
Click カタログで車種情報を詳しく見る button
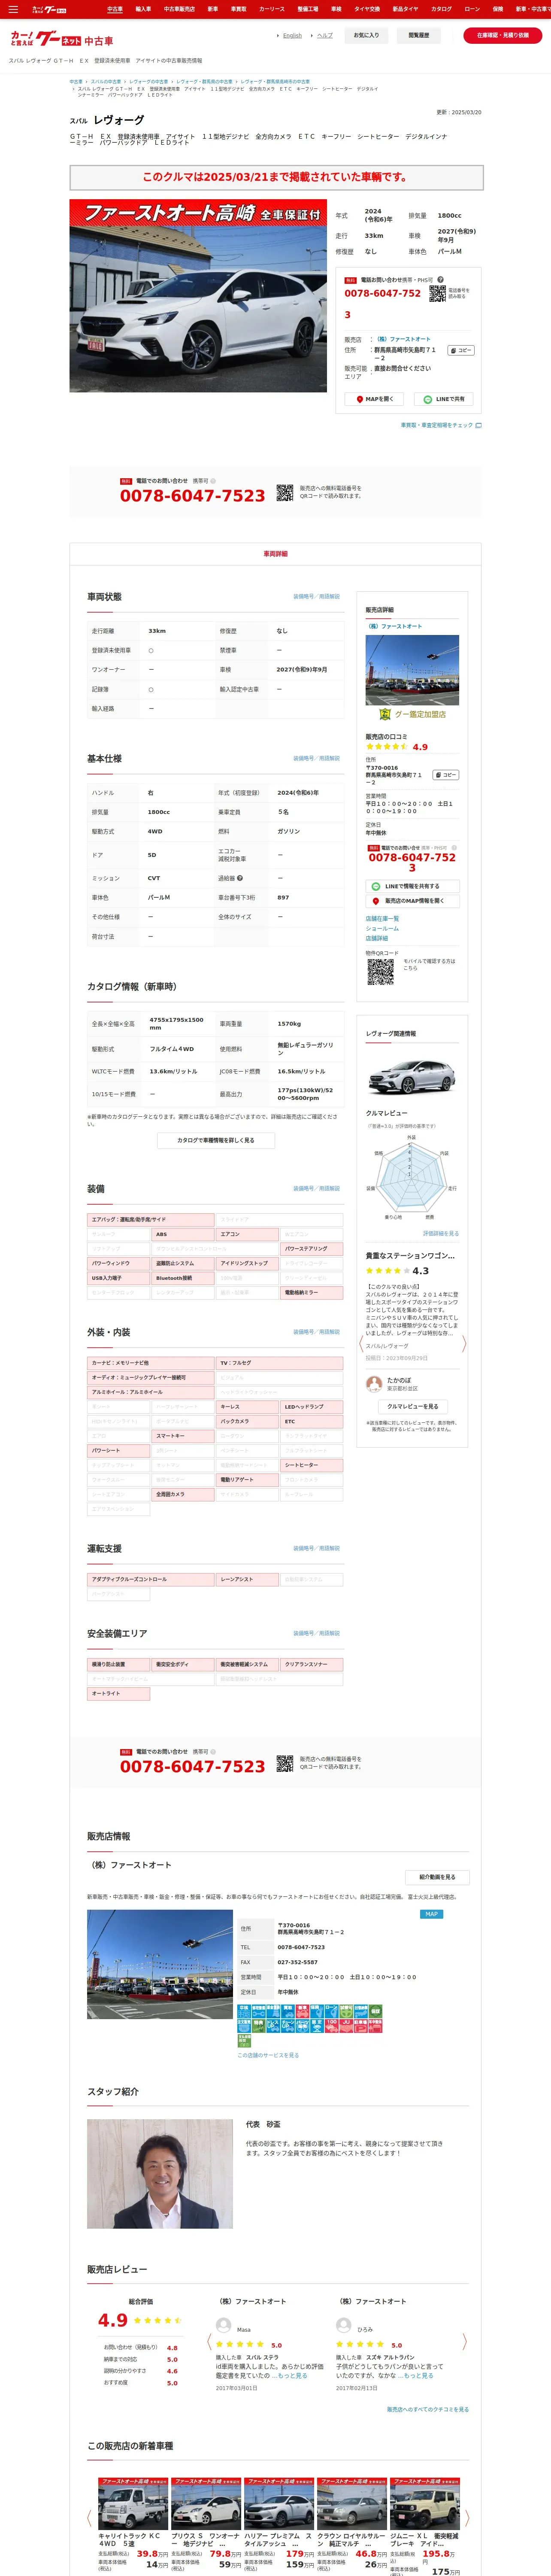point(216,1140)
